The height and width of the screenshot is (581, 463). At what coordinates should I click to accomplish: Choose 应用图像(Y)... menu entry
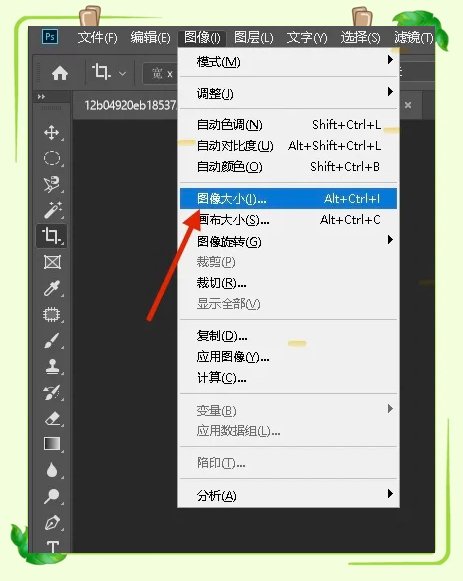point(288,357)
